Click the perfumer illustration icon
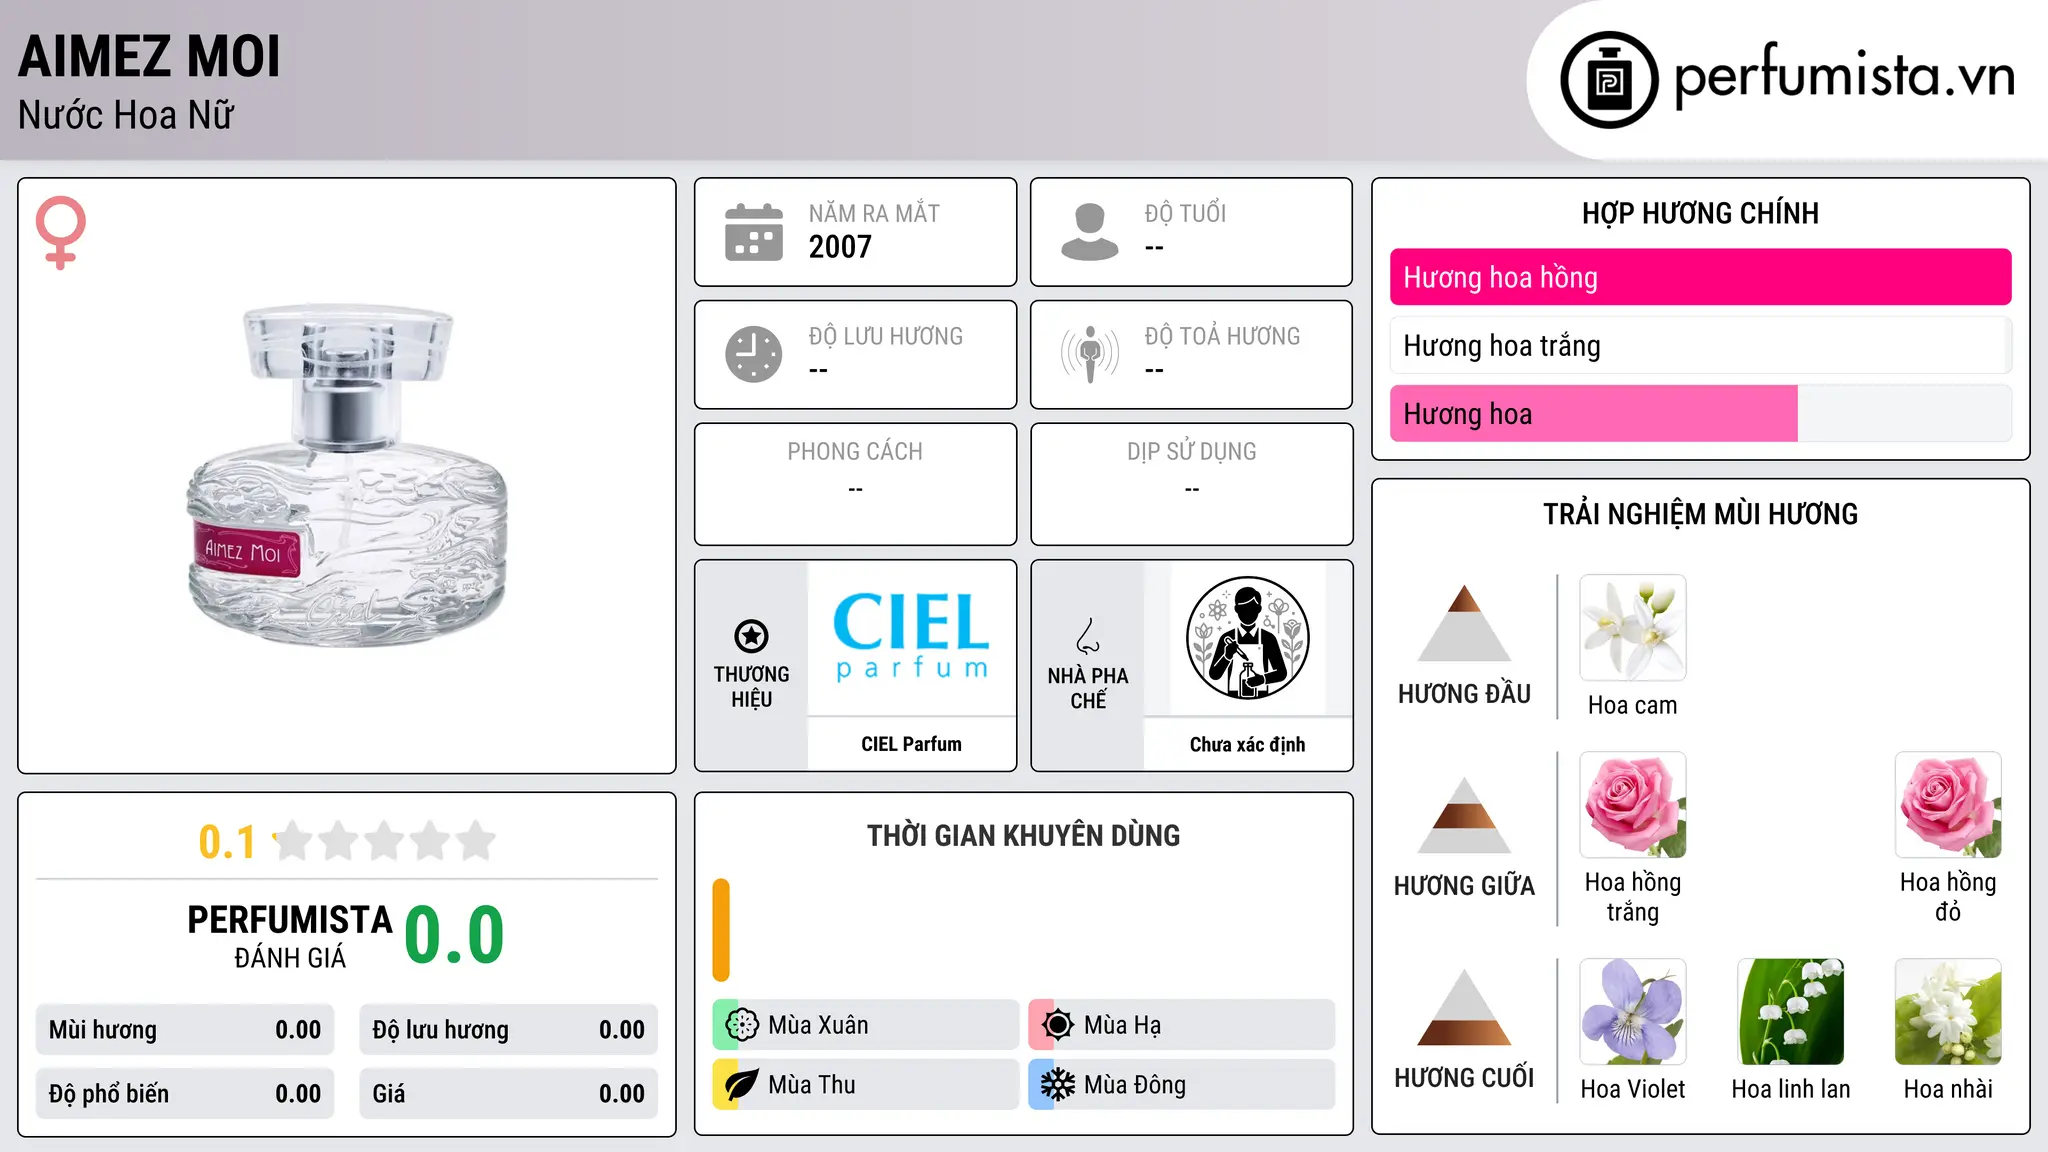Image resolution: width=2048 pixels, height=1152 pixels. pyautogui.click(x=1248, y=638)
